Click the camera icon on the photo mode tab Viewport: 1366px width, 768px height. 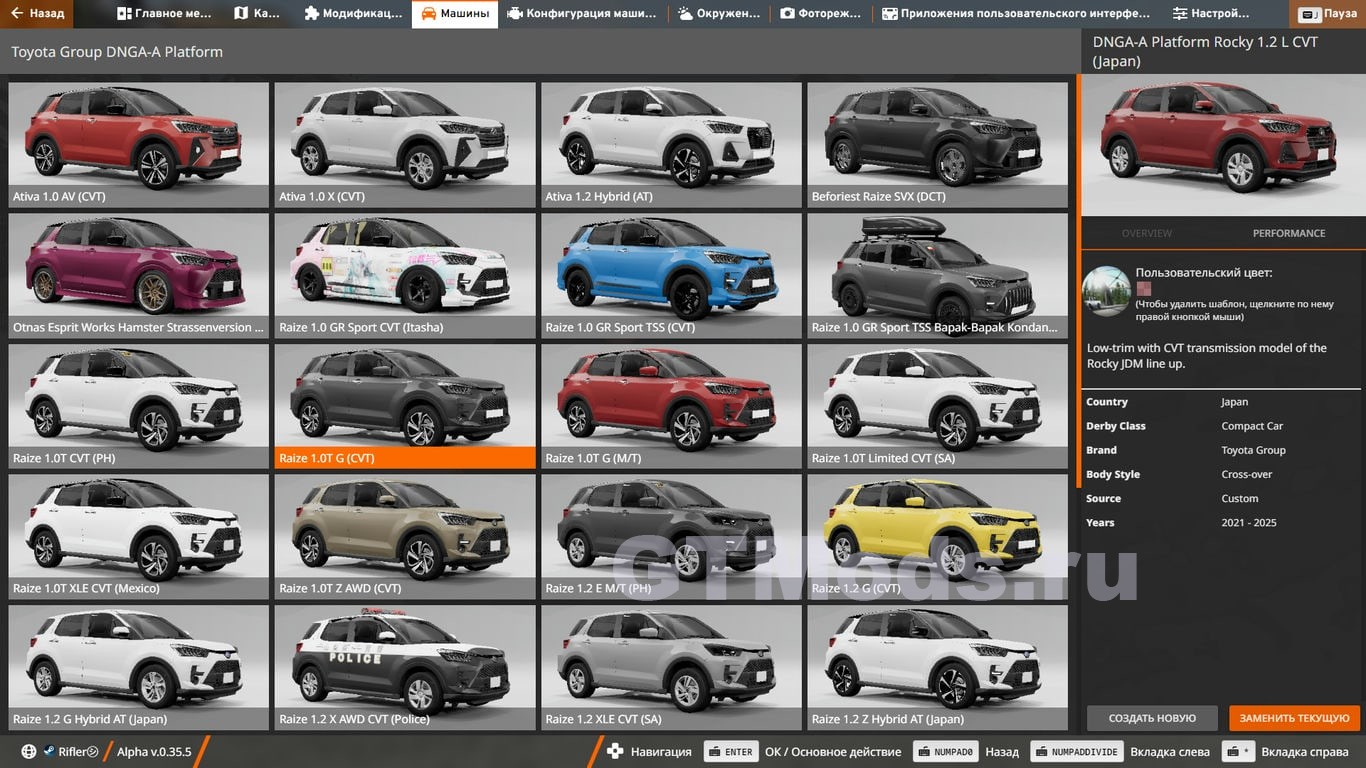coord(787,14)
